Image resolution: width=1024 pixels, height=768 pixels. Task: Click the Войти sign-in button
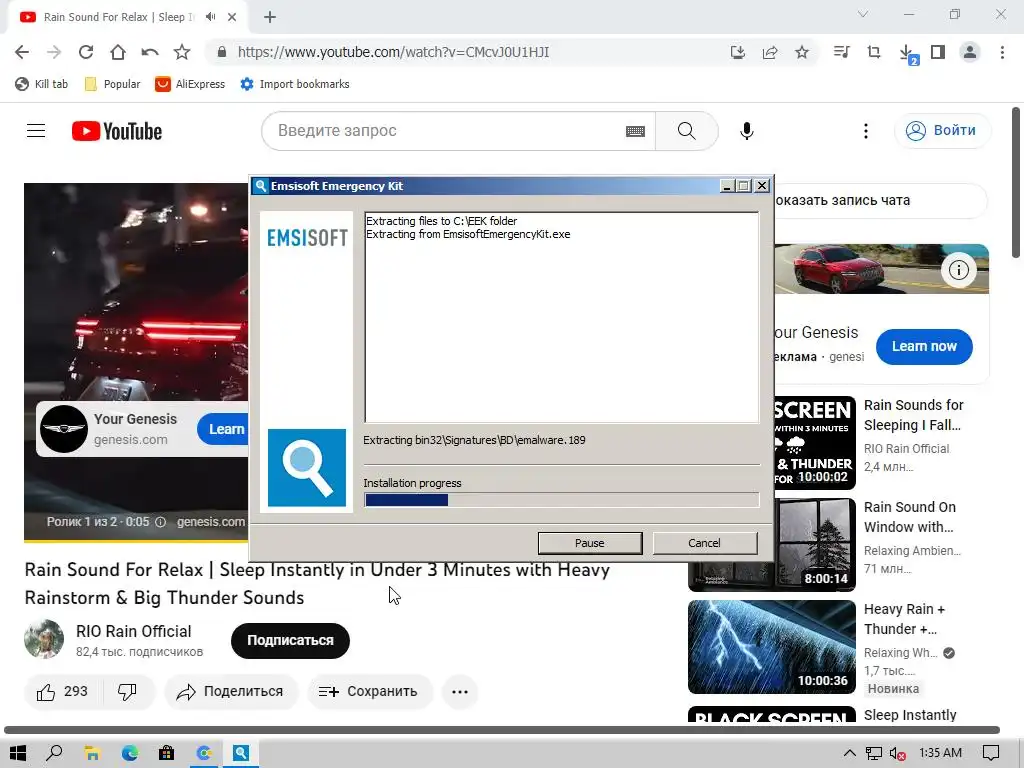coord(942,131)
